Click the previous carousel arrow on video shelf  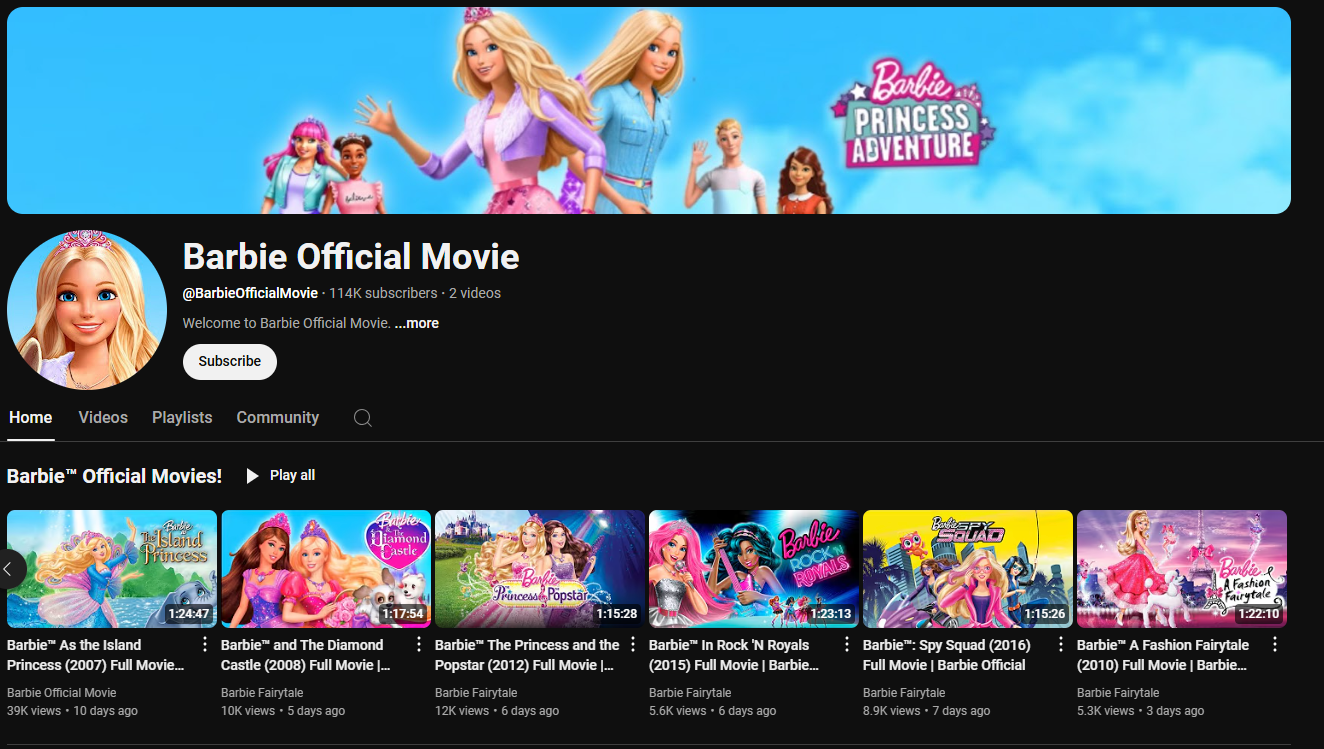(x=9, y=569)
